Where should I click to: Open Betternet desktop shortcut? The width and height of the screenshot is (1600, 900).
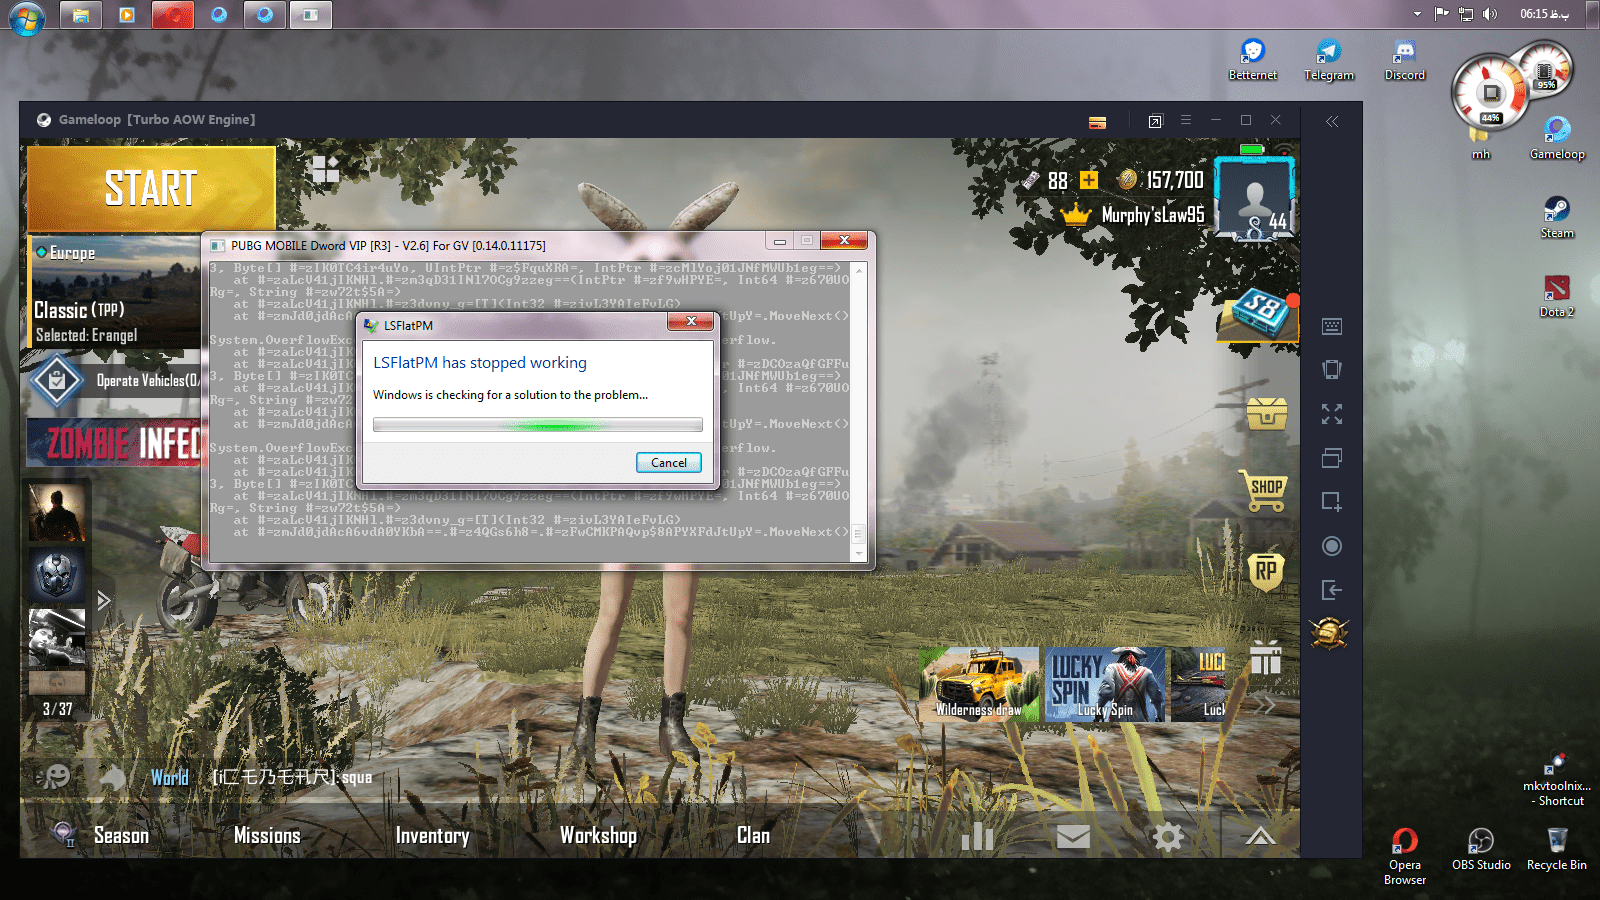click(1253, 60)
